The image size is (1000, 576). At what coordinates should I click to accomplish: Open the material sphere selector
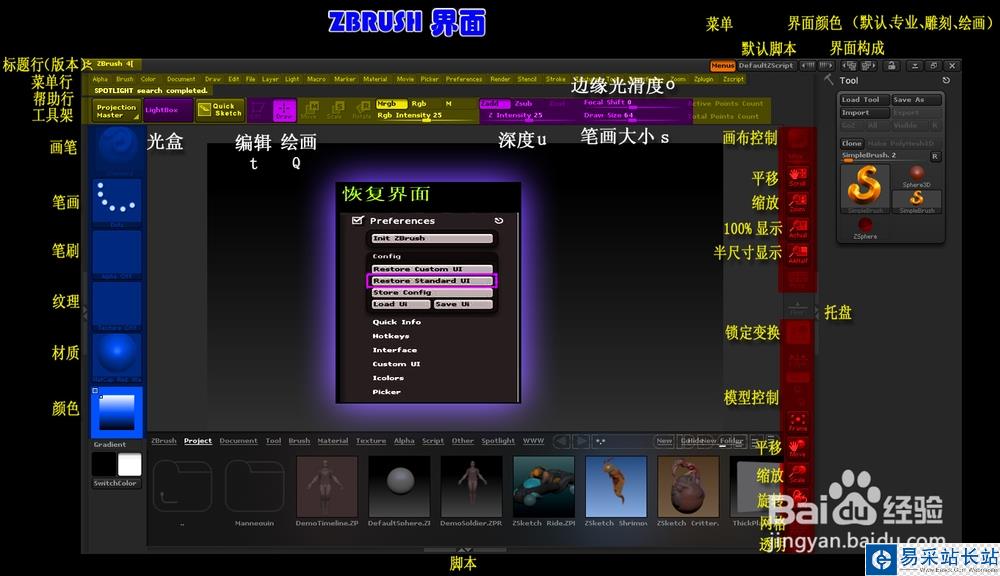[117, 358]
